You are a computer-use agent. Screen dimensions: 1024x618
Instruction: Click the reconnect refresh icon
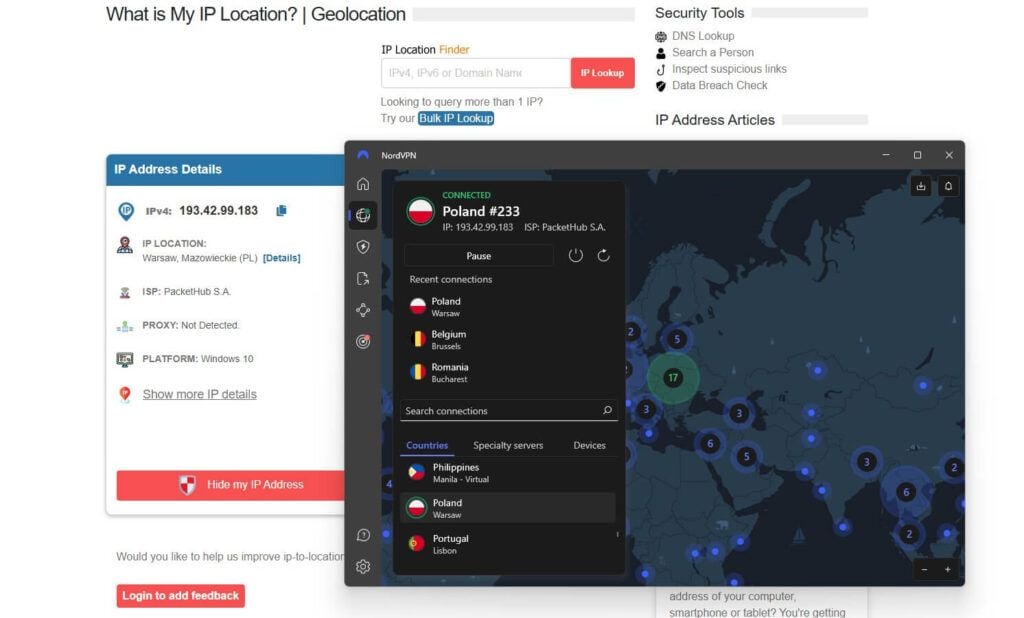tap(603, 255)
